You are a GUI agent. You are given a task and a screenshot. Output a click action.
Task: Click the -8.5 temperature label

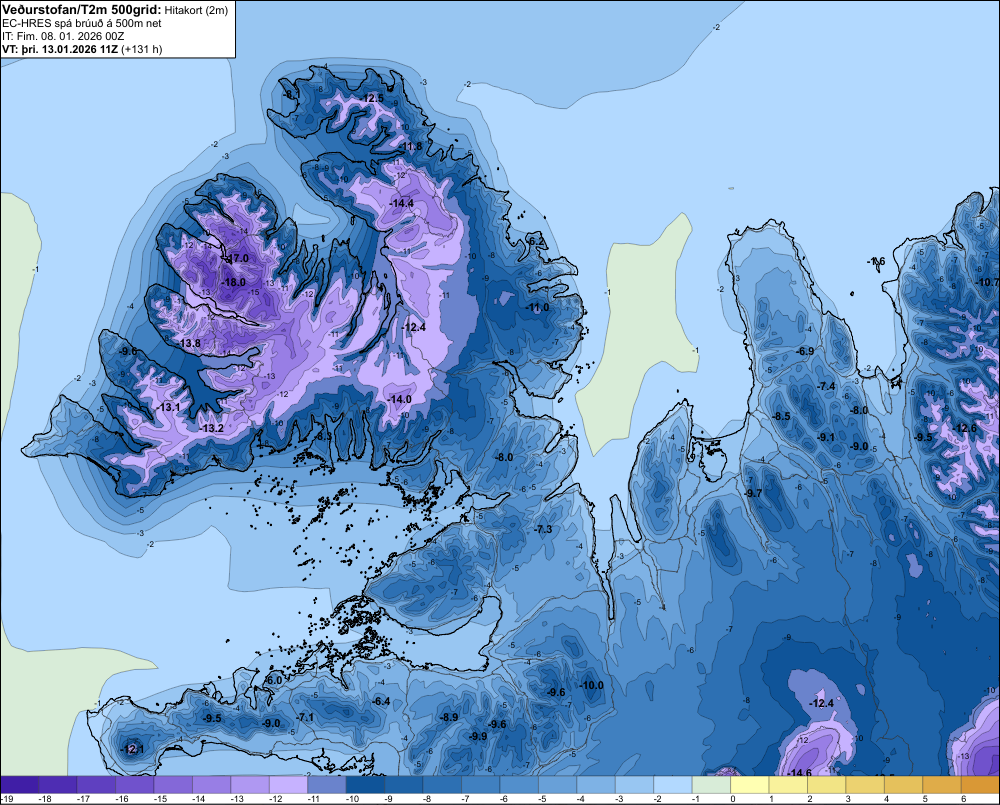click(781, 417)
